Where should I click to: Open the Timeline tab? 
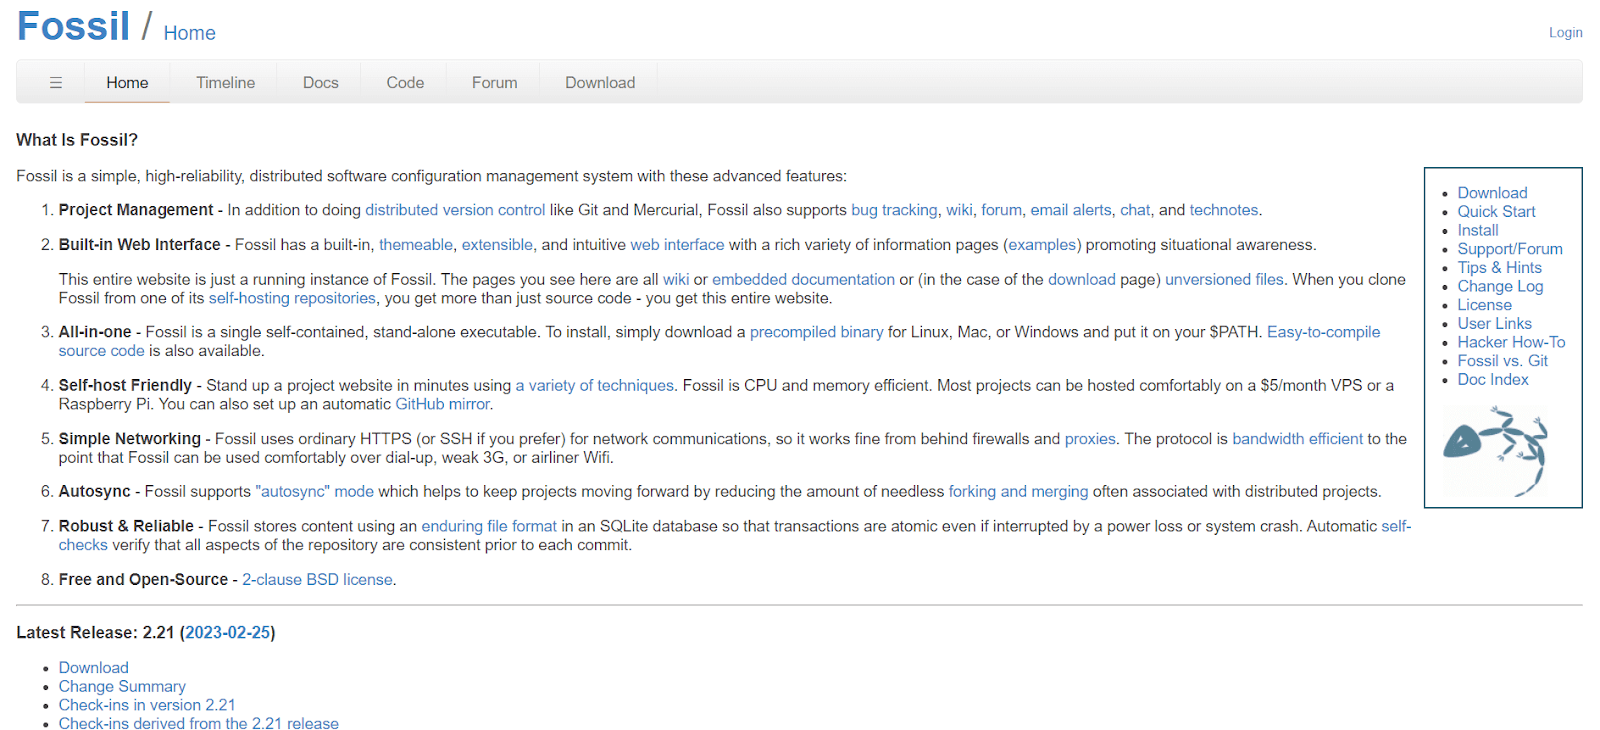225,83
